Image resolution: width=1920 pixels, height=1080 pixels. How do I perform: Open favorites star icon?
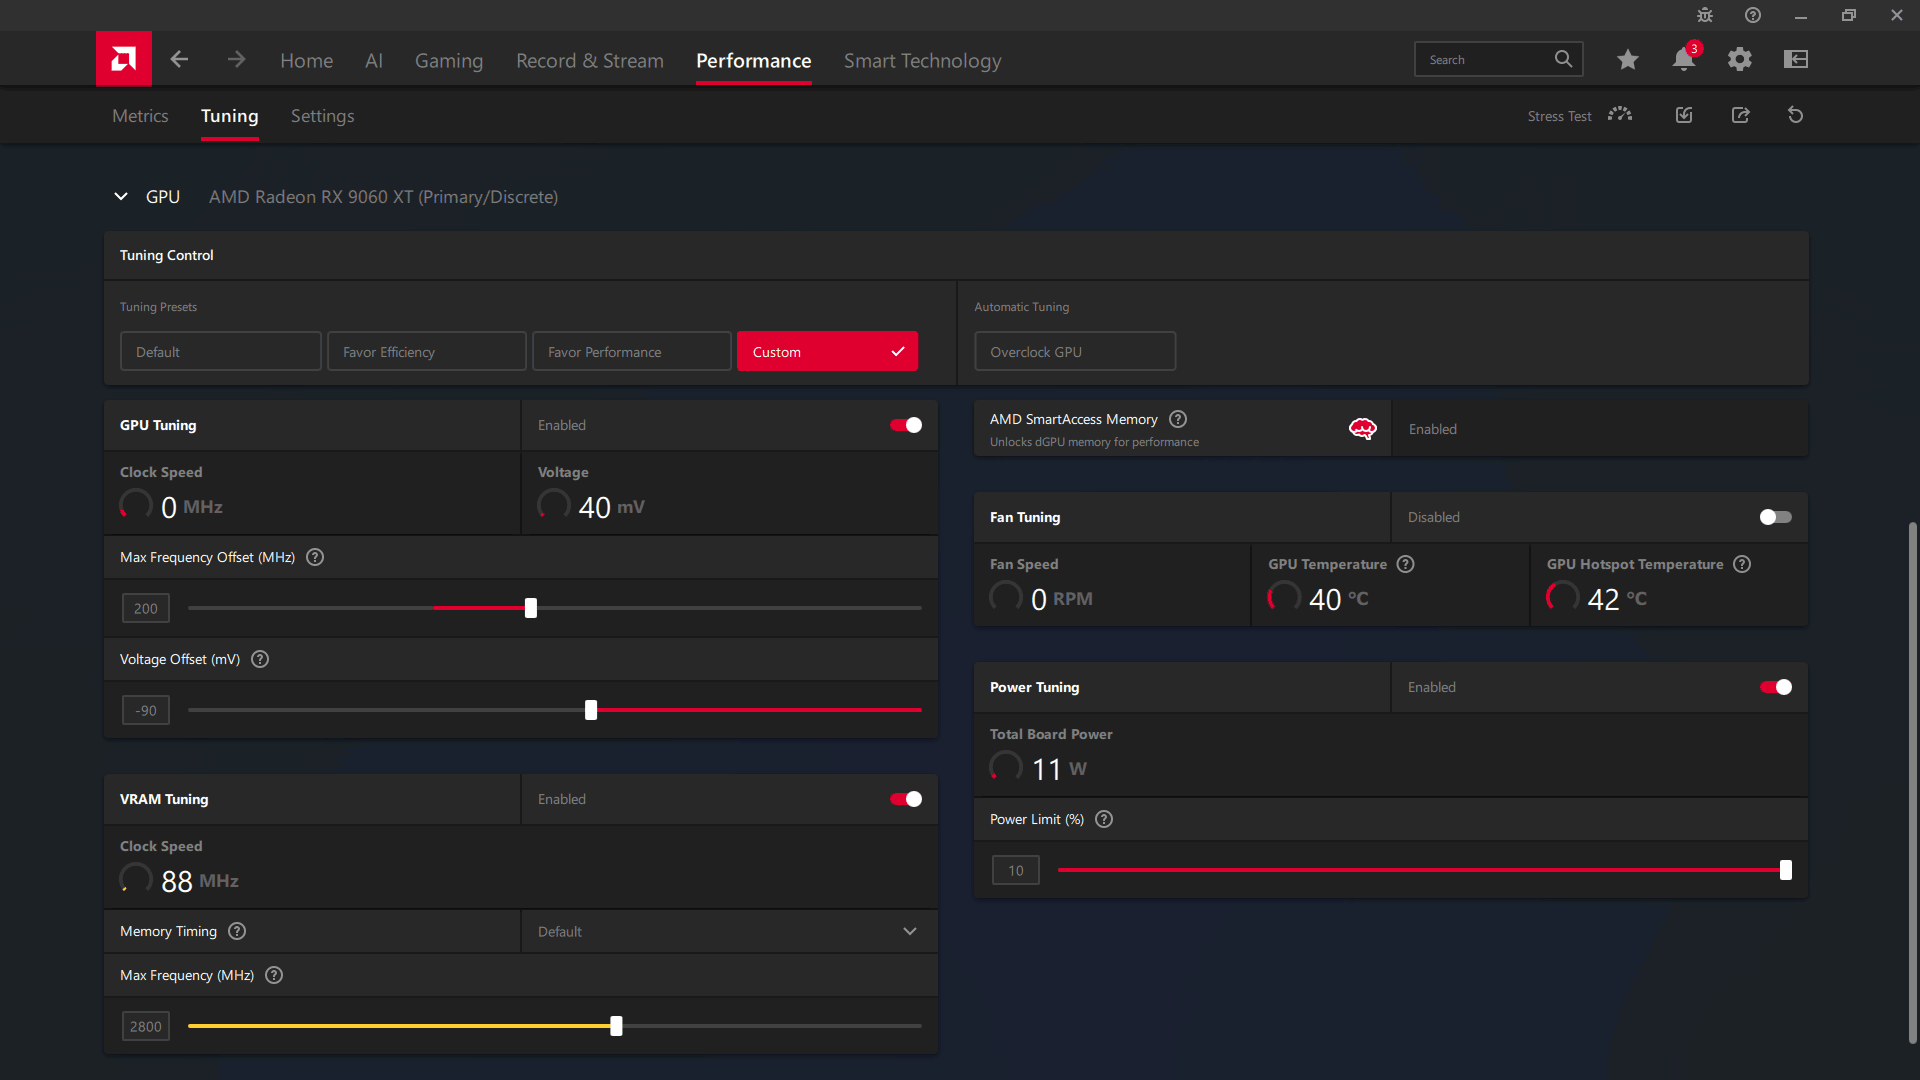(1627, 60)
